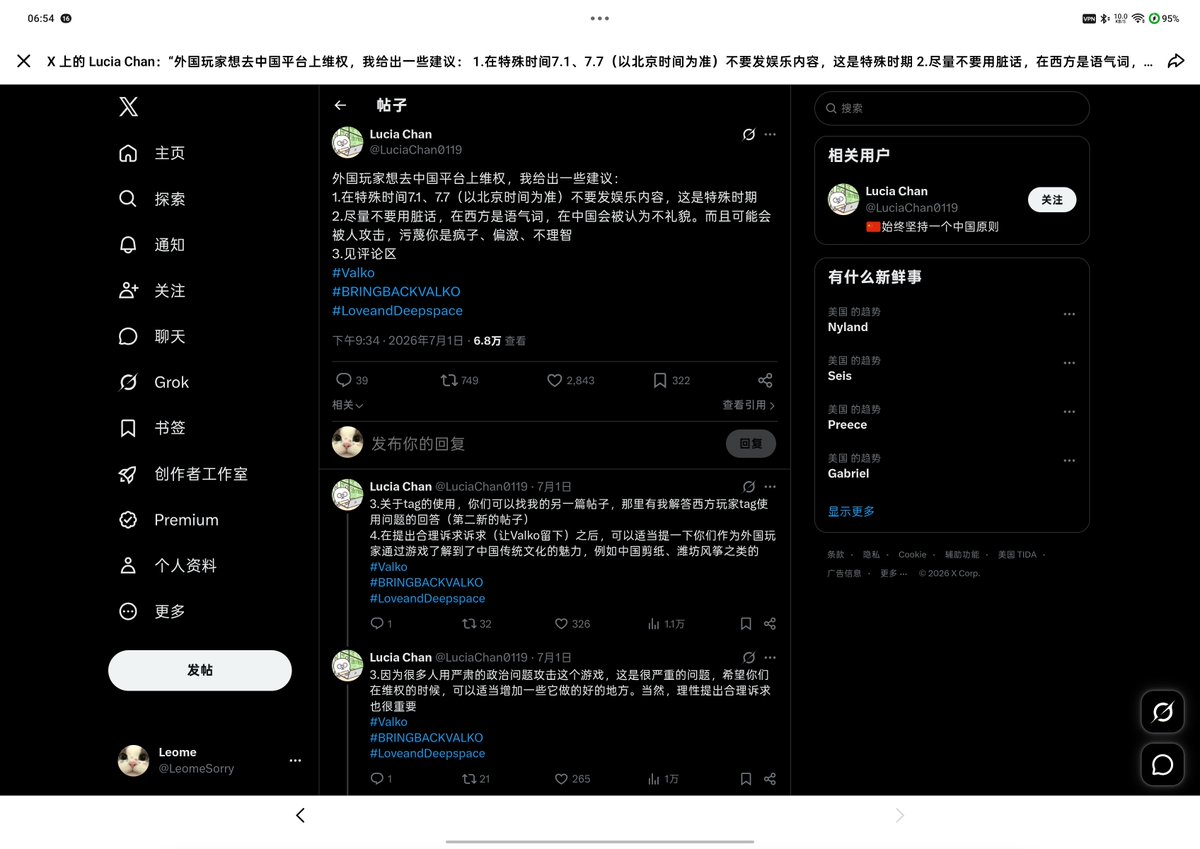
Task: Open #Valko hashtag in main post
Action: (x=353, y=273)
